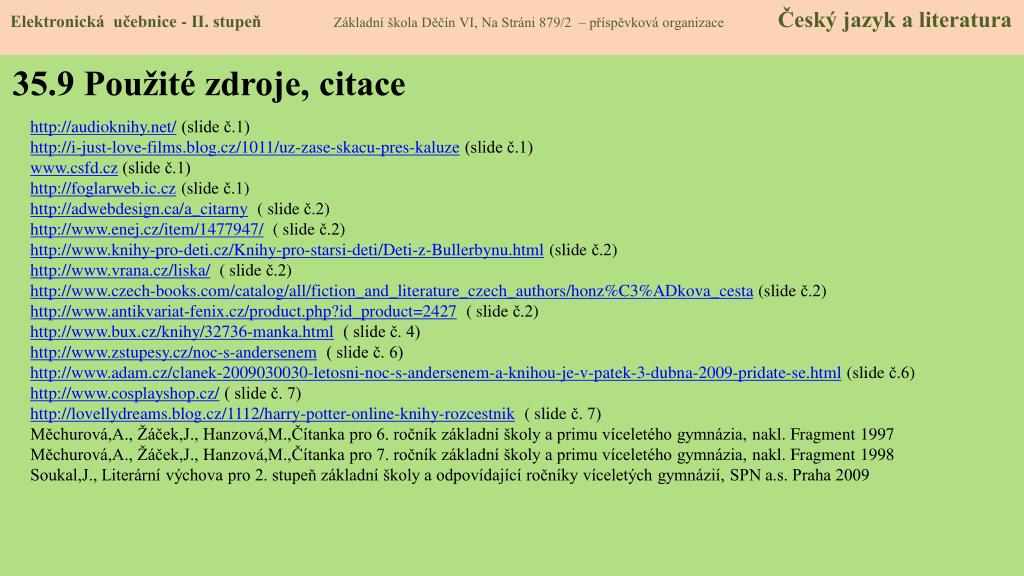Select the Čítanka pro 7. ročník citation
The height and width of the screenshot is (576, 1024).
pos(462,455)
